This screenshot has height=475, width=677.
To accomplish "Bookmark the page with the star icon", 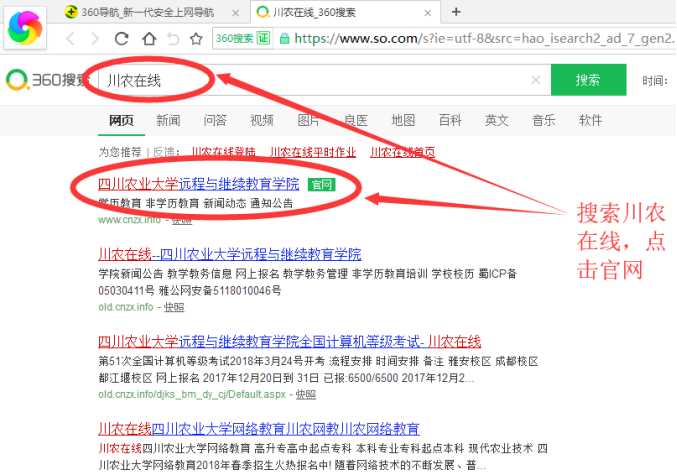I will click(196, 39).
